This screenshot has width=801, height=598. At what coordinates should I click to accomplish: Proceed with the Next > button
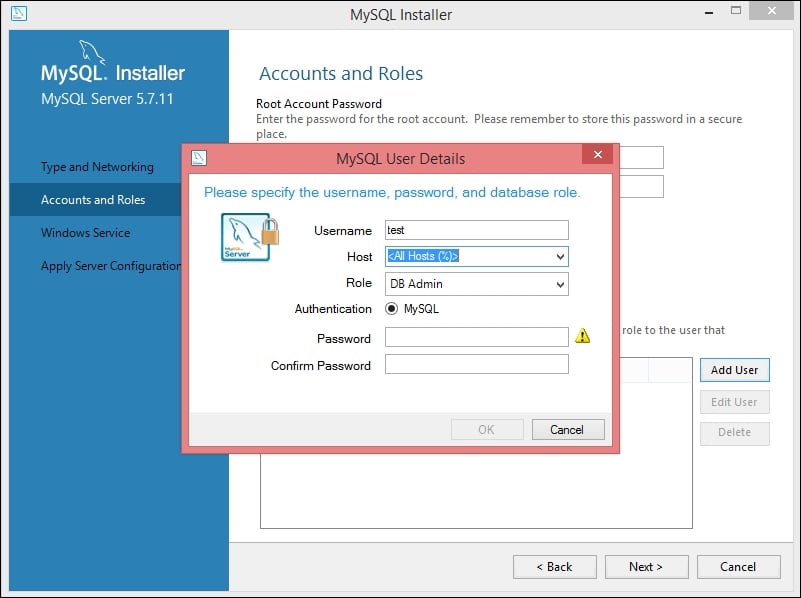coord(646,567)
